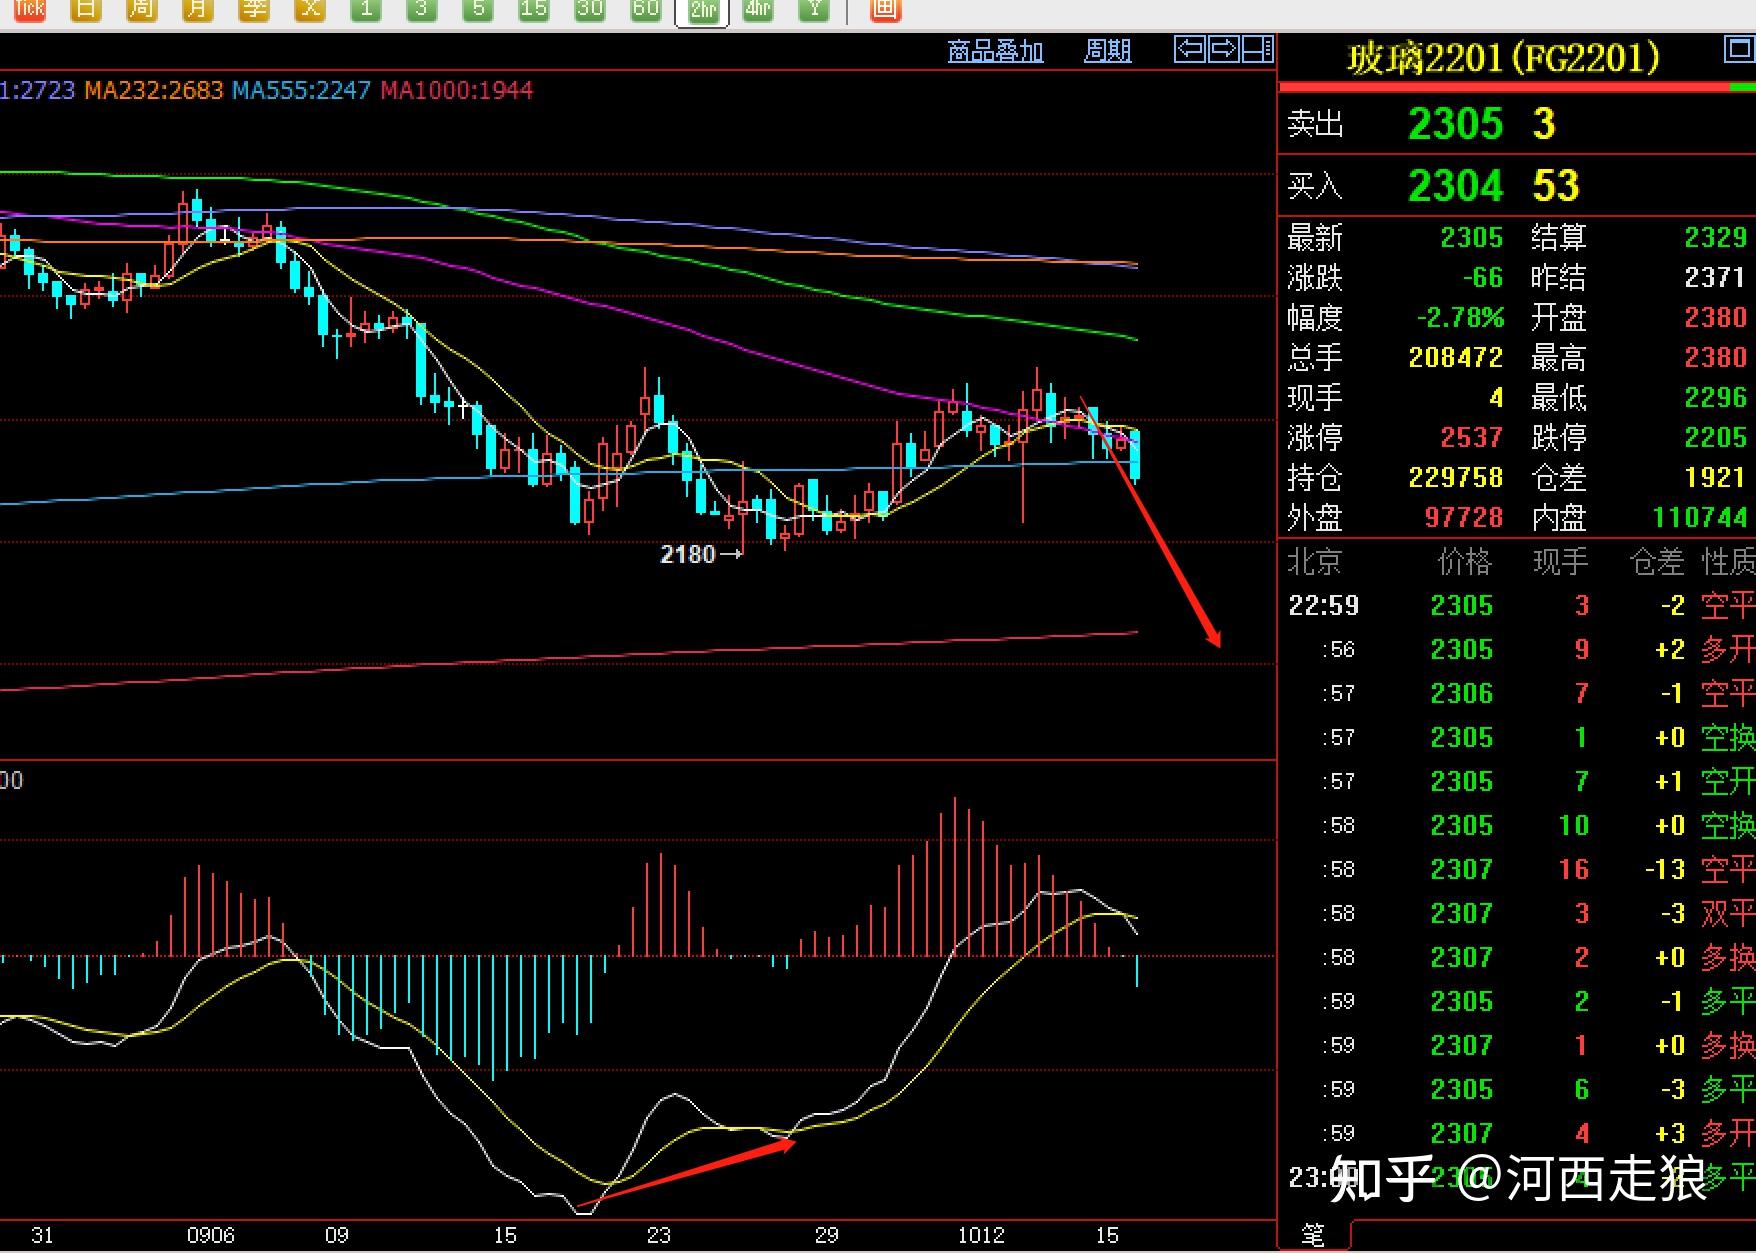Click the 结算 value 2329
Screen dimensions: 1756x1253
(x=1715, y=238)
